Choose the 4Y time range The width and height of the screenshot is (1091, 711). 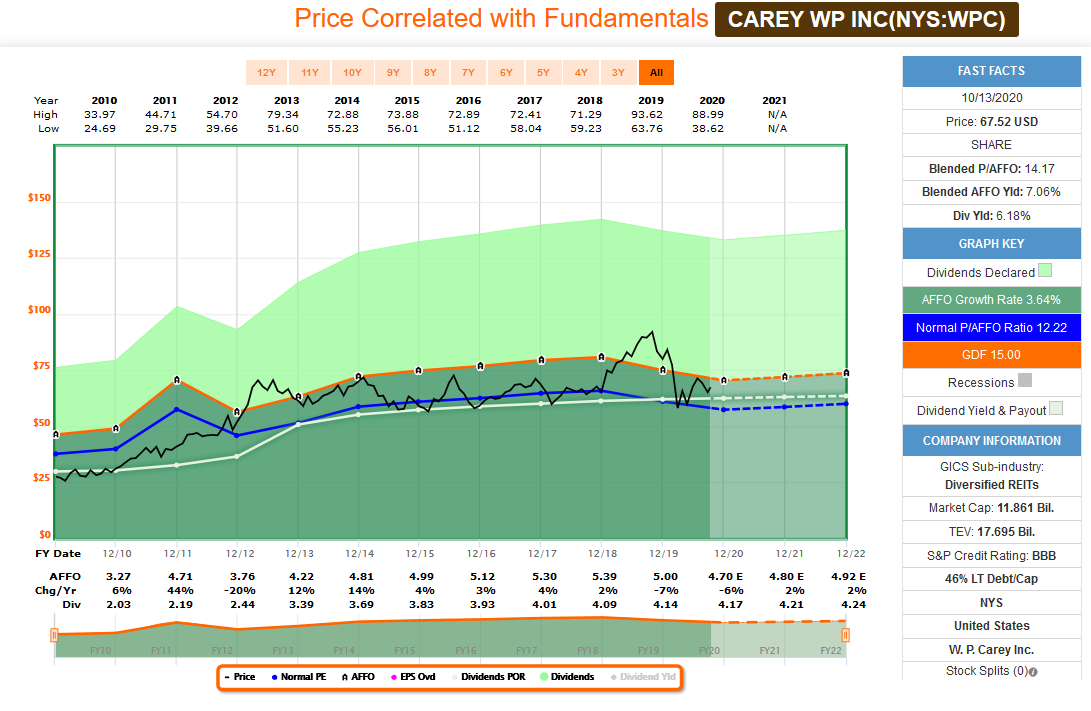[581, 72]
